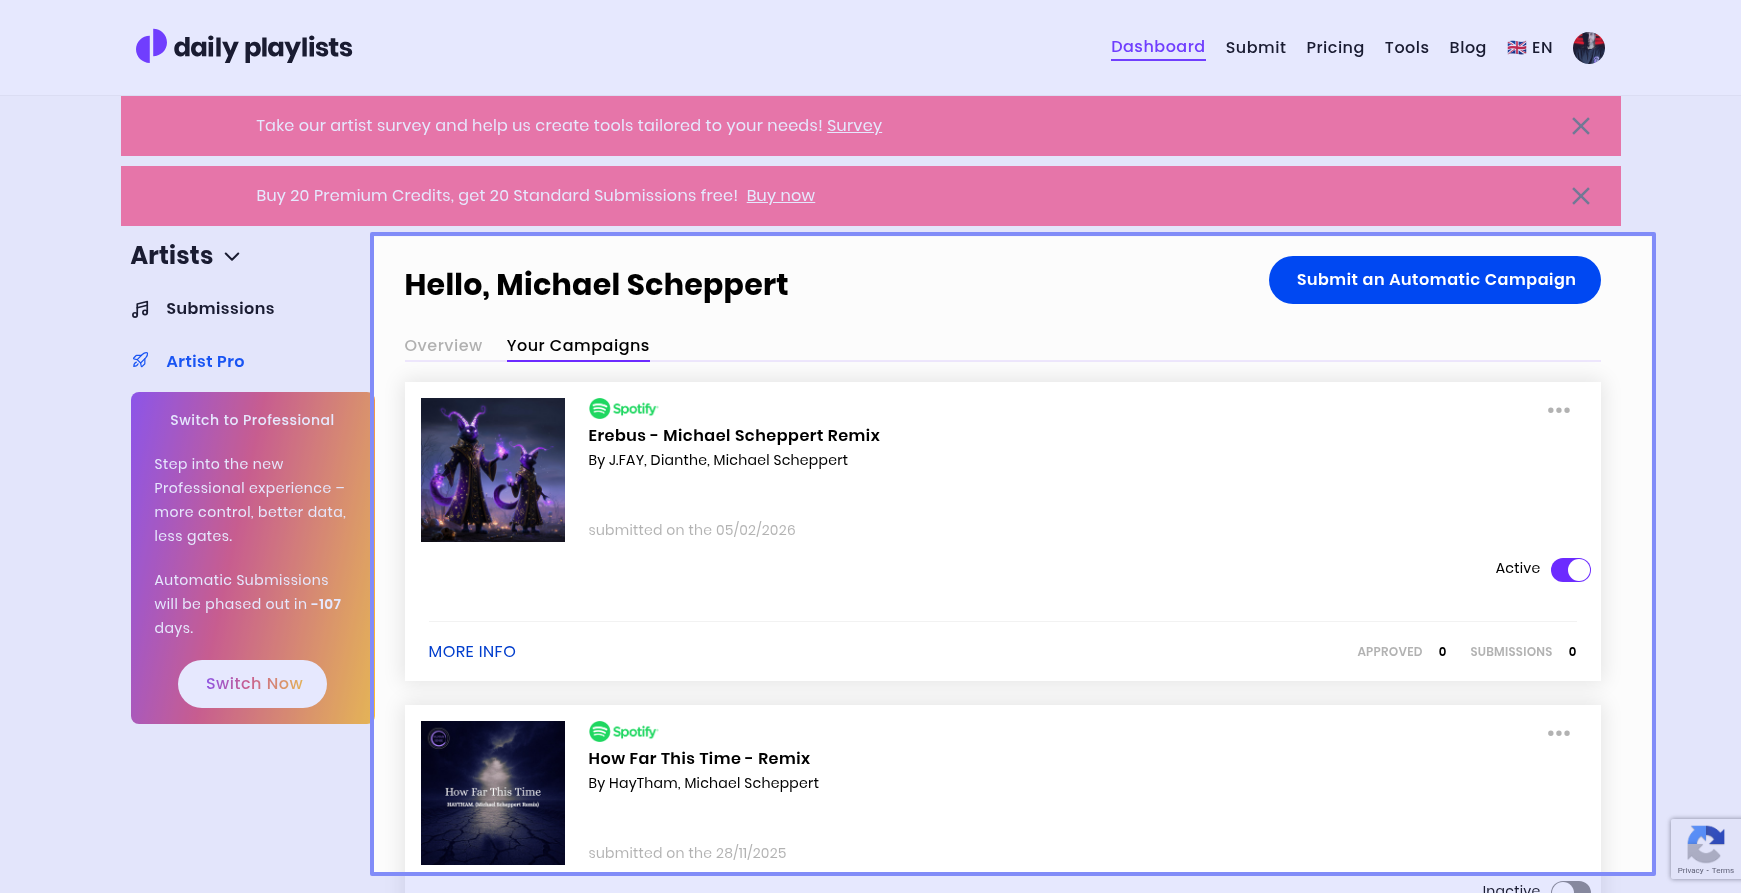This screenshot has height=893, width=1741.
Task: Open three-dot menu for Erebus campaign
Action: (x=1558, y=410)
